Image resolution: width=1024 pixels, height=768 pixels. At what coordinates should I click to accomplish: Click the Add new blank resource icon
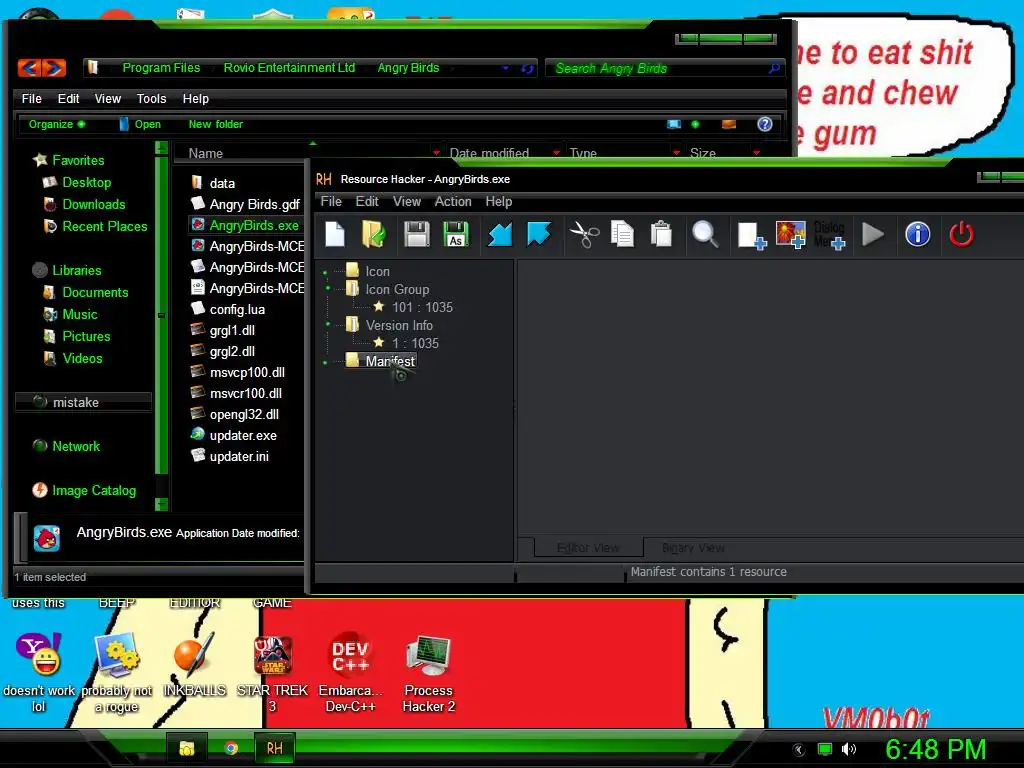(x=751, y=235)
